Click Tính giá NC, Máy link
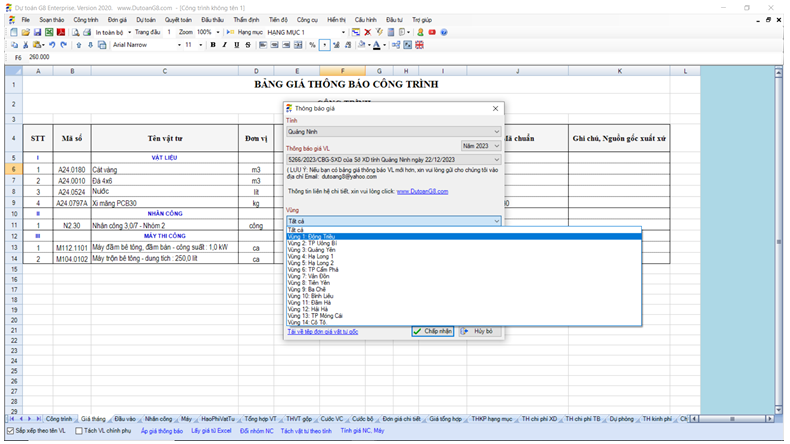Viewport: 790px width, 444px height. [x=362, y=431]
